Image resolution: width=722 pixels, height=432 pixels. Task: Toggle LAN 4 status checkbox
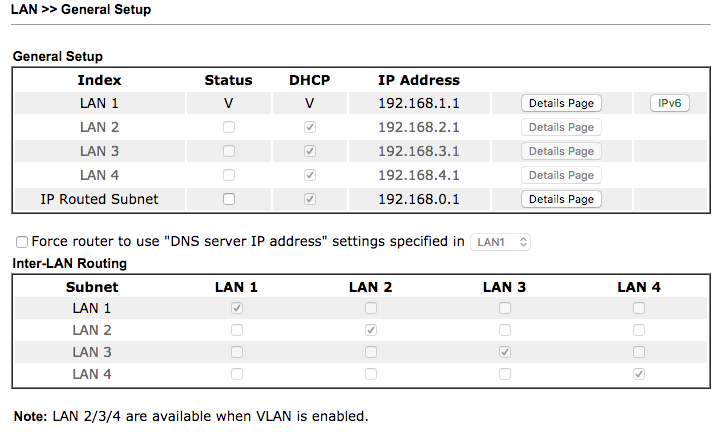tap(229, 175)
